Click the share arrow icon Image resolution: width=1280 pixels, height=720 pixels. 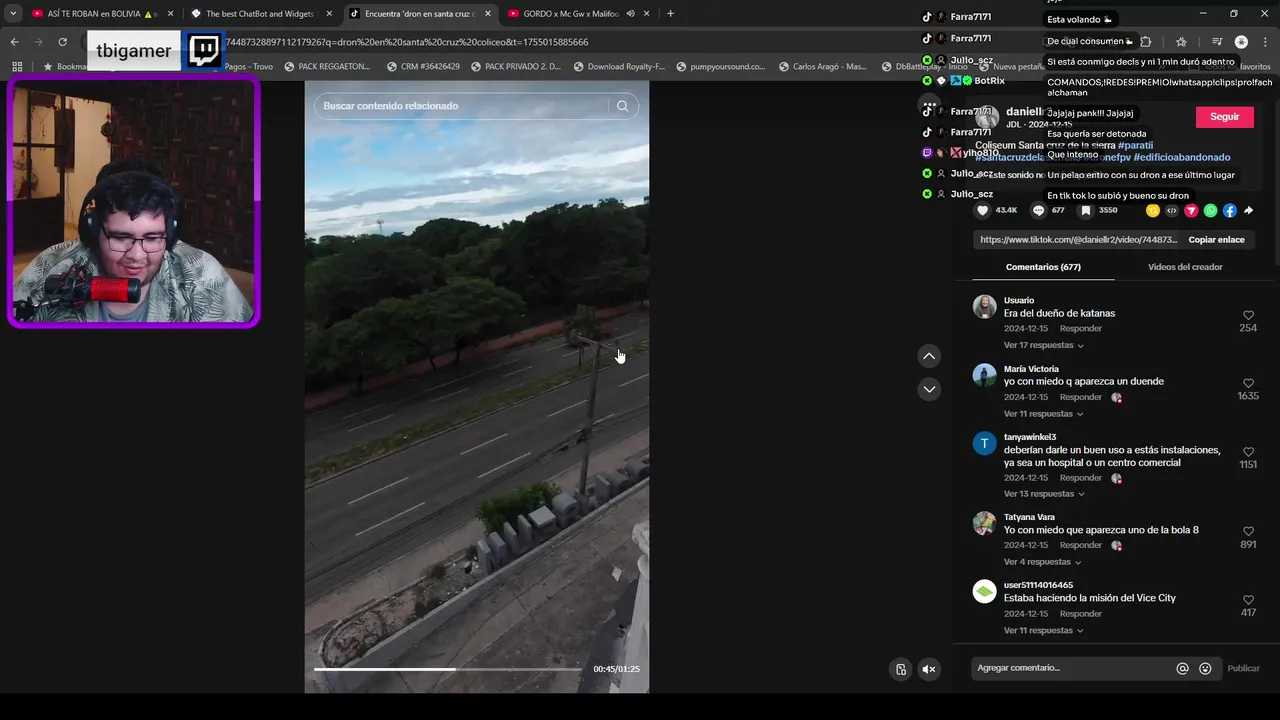(1249, 211)
